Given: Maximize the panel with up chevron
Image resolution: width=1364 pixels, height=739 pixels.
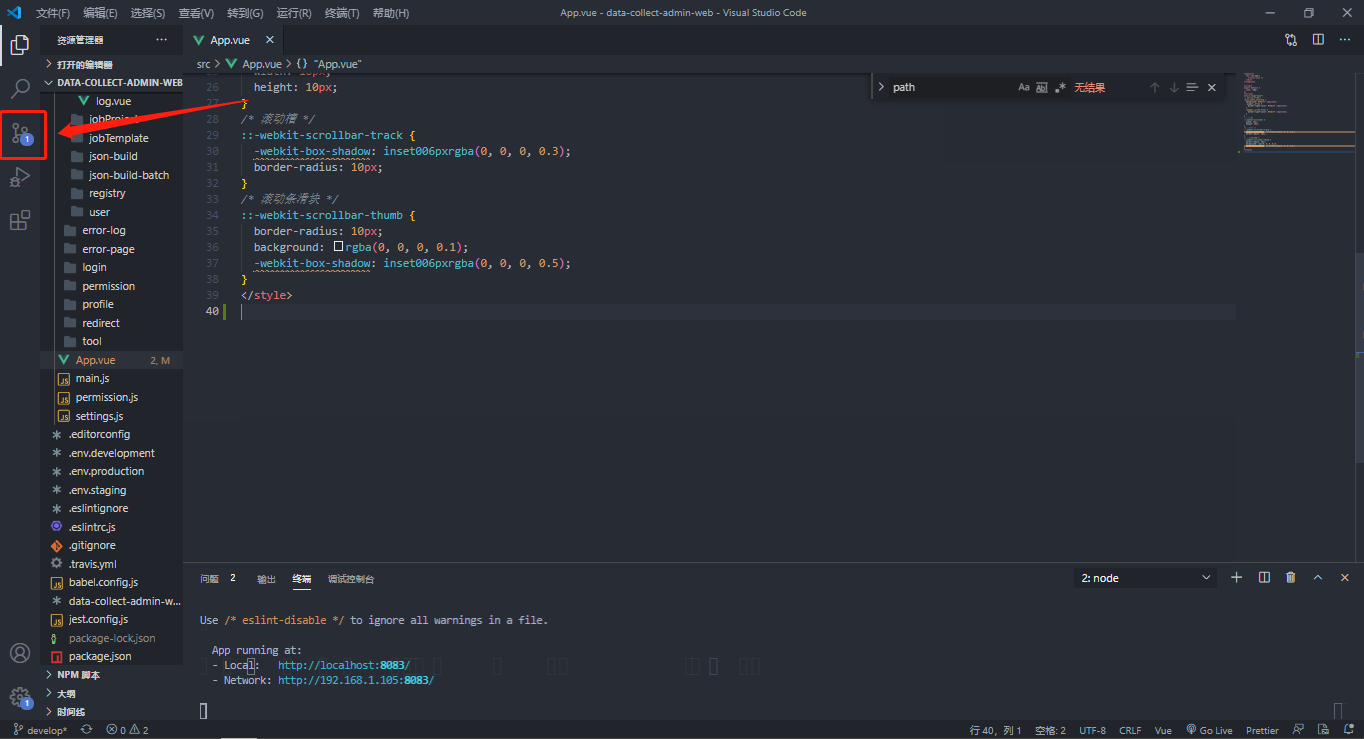Looking at the screenshot, I should pyautogui.click(x=1318, y=577).
